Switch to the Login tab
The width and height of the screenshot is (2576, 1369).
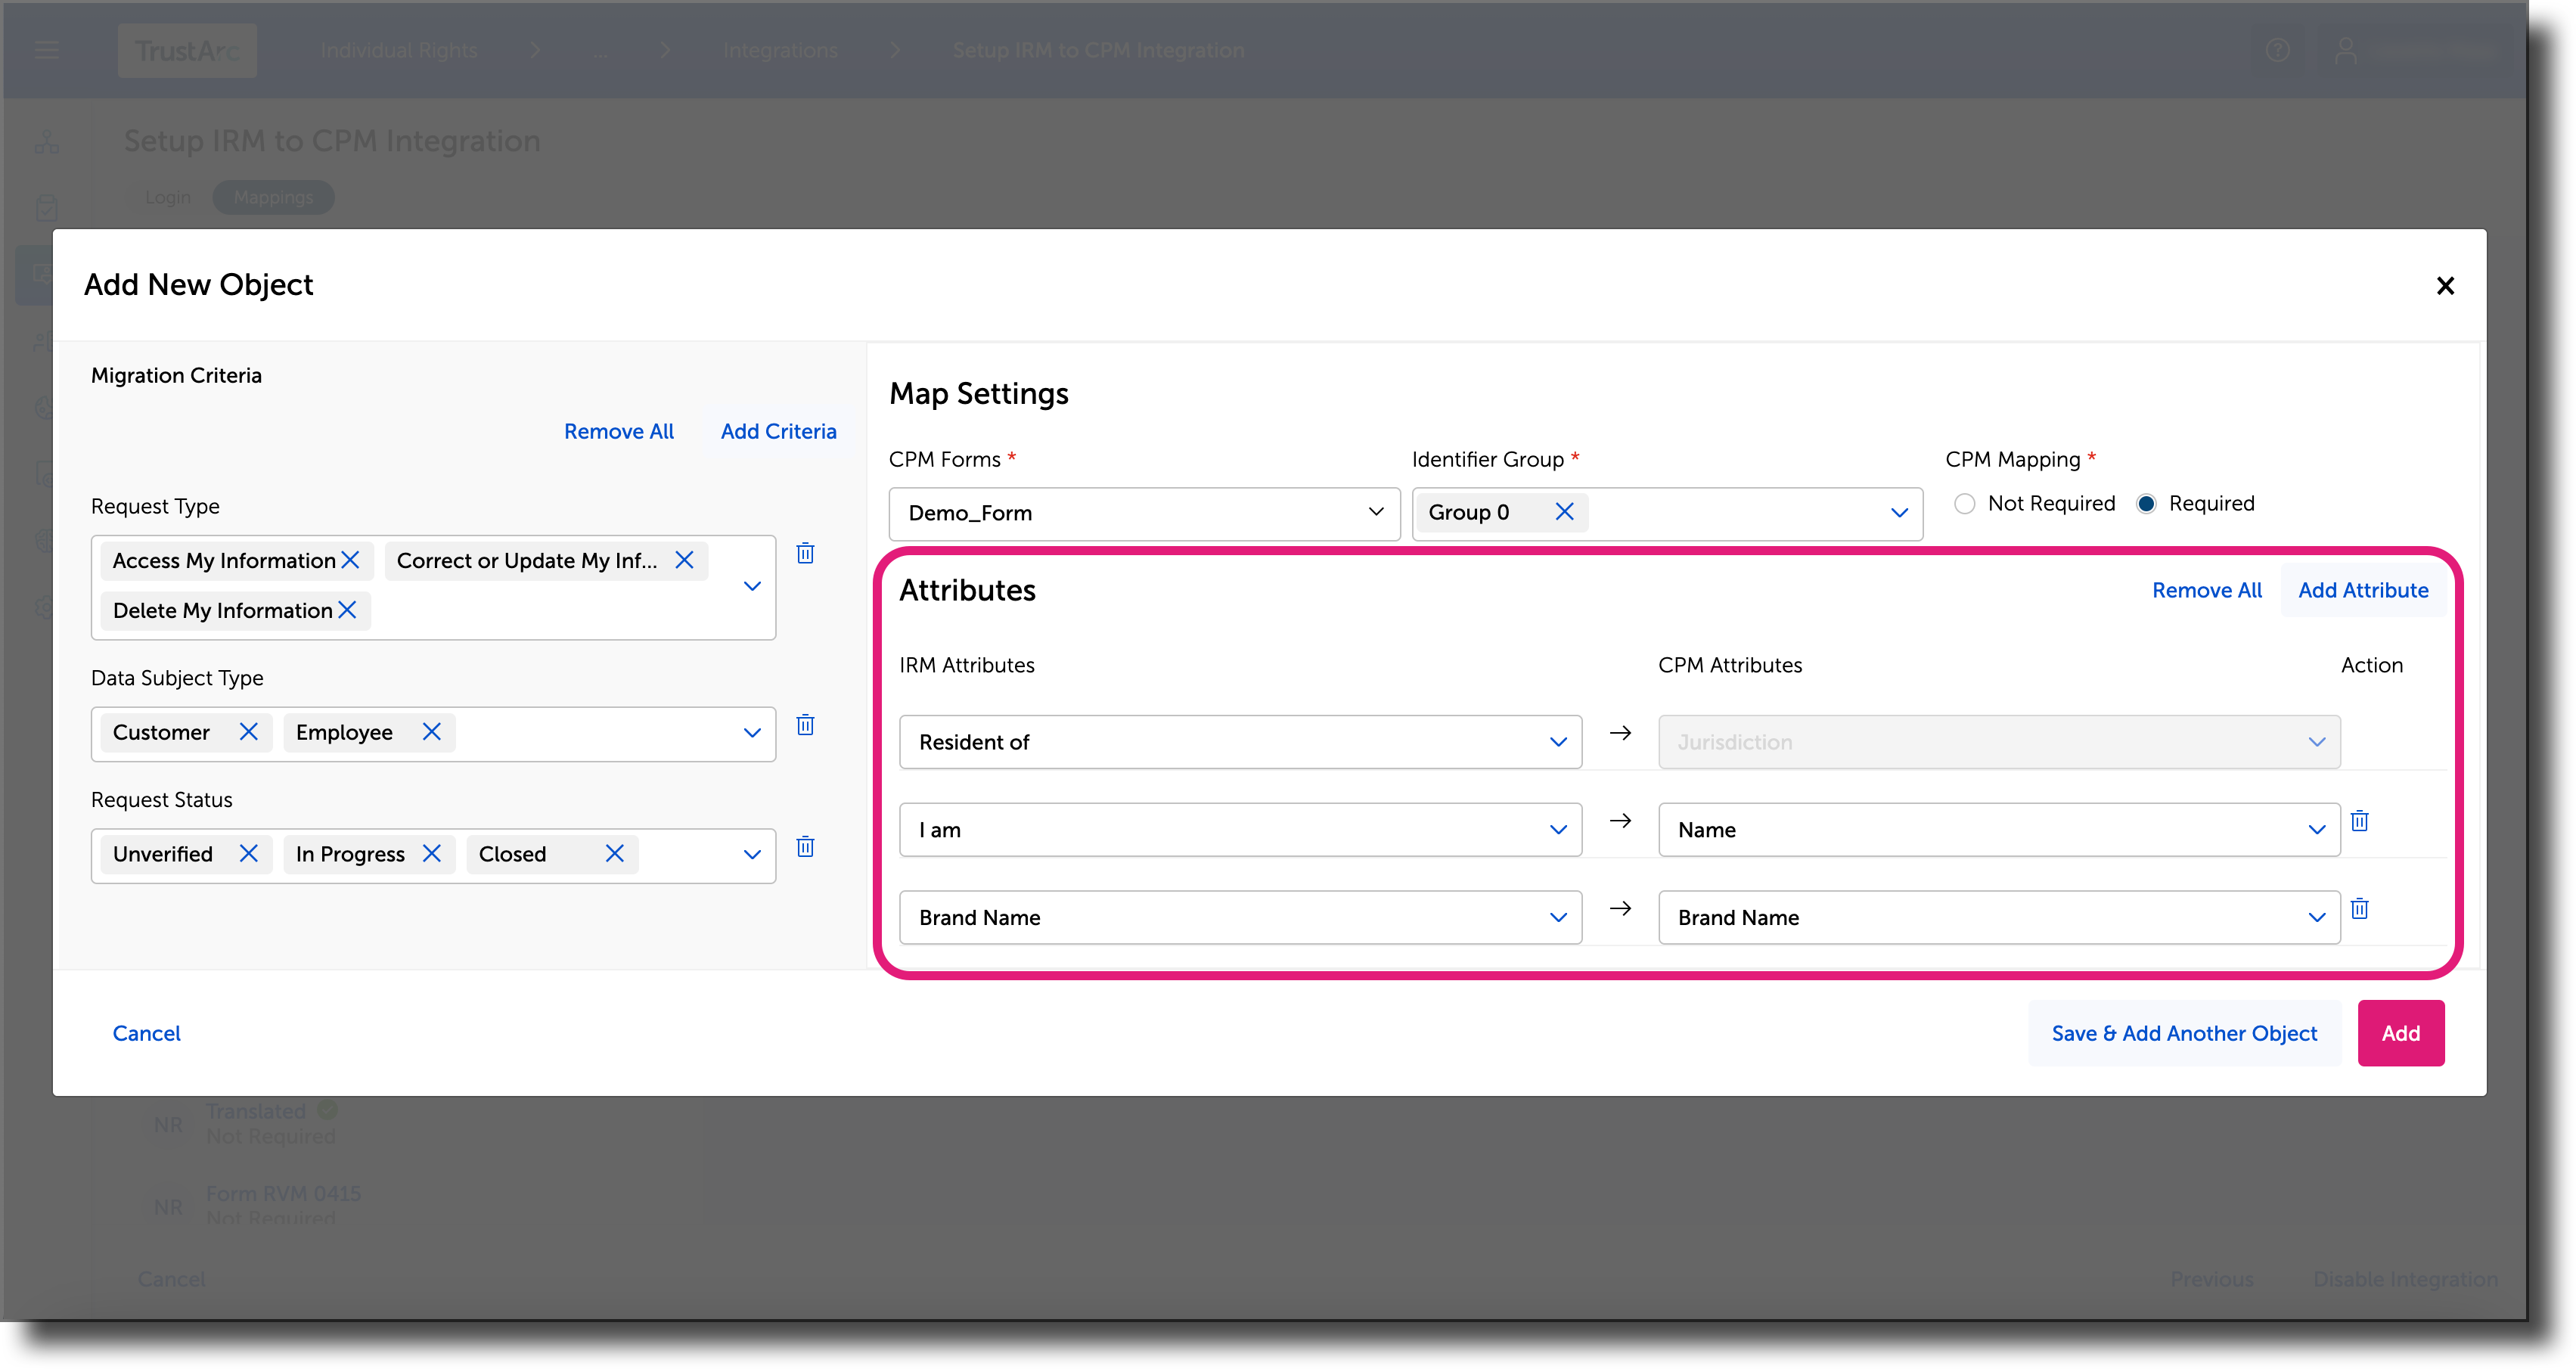click(167, 197)
